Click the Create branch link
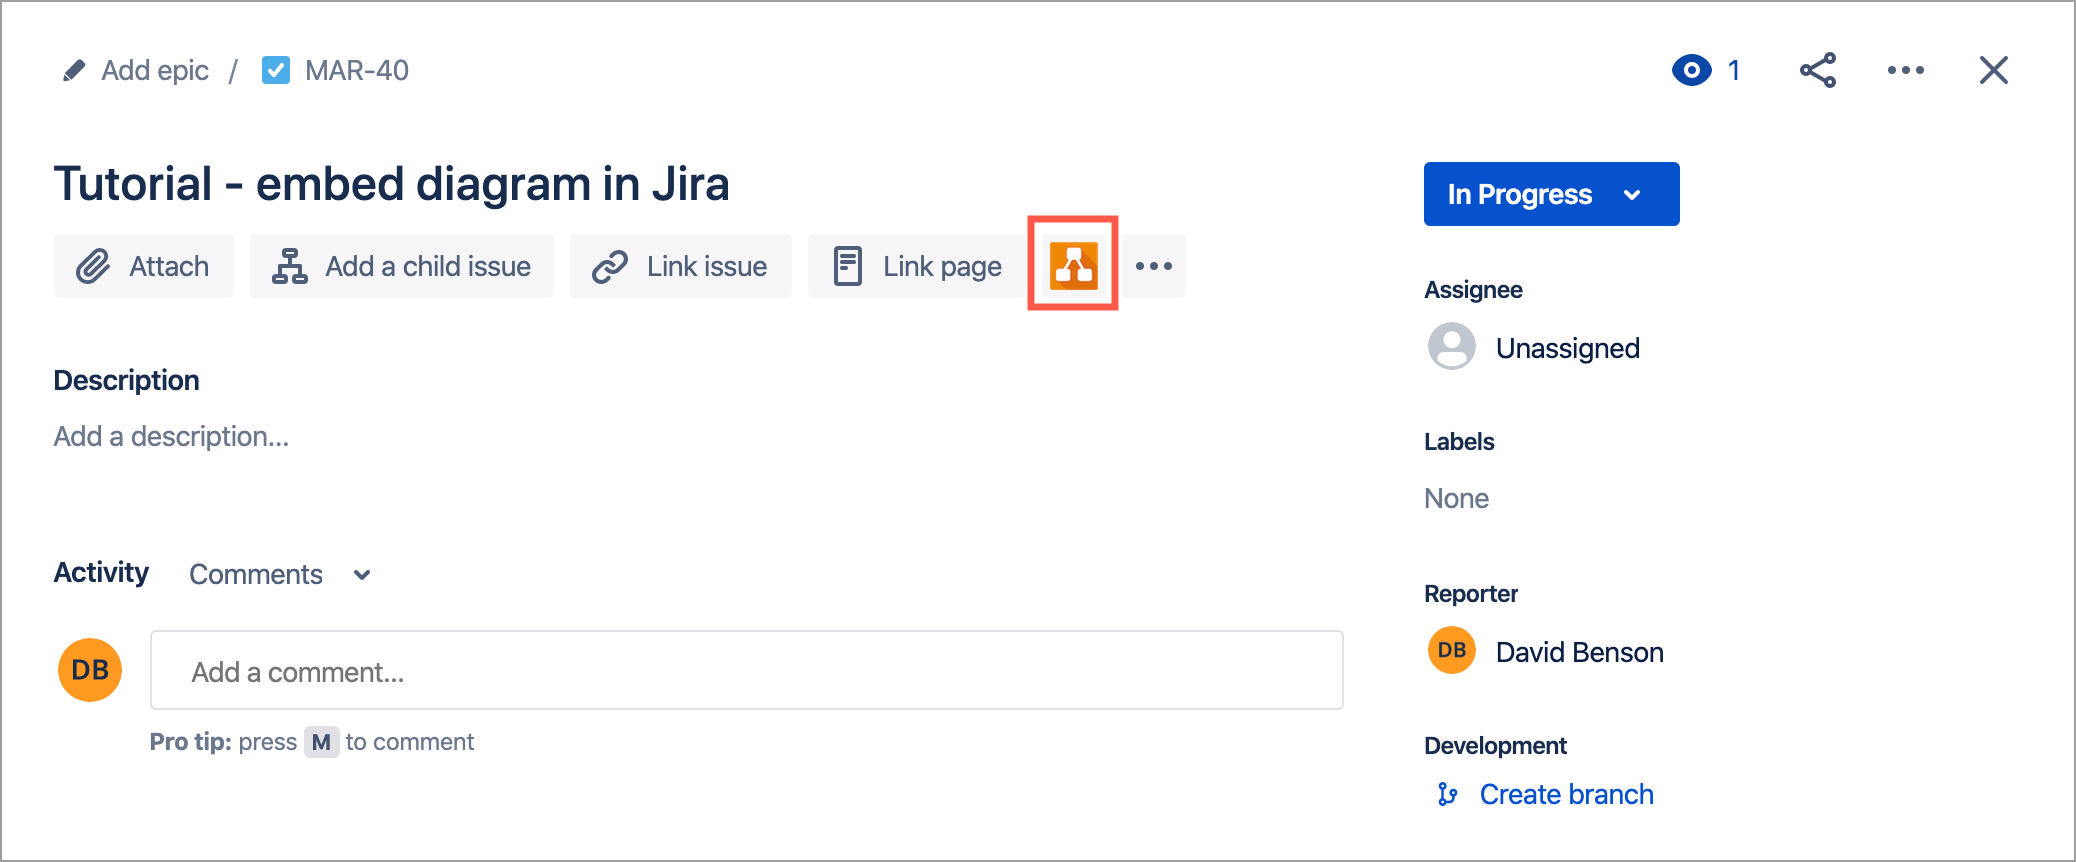 [1567, 794]
